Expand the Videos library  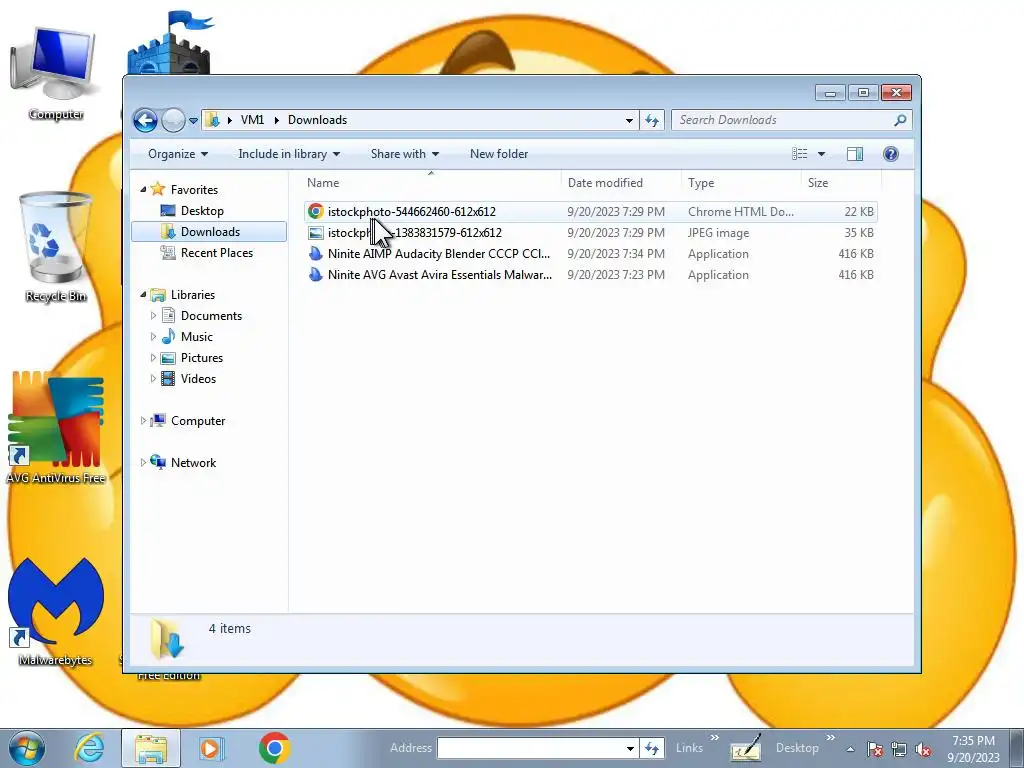tap(153, 378)
